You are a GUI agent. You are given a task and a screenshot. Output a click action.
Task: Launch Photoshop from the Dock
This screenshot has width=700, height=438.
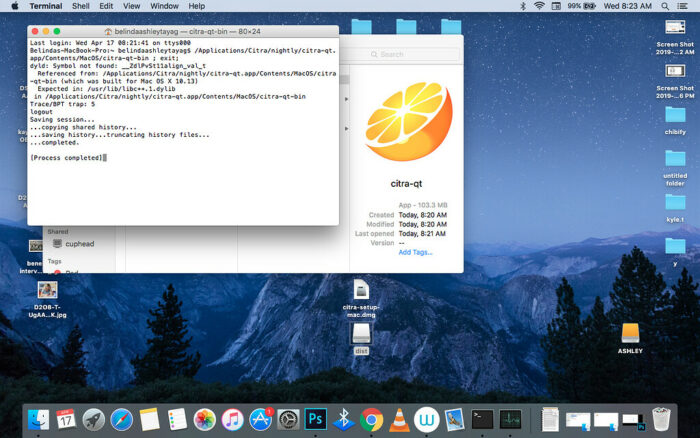pyautogui.click(x=316, y=419)
